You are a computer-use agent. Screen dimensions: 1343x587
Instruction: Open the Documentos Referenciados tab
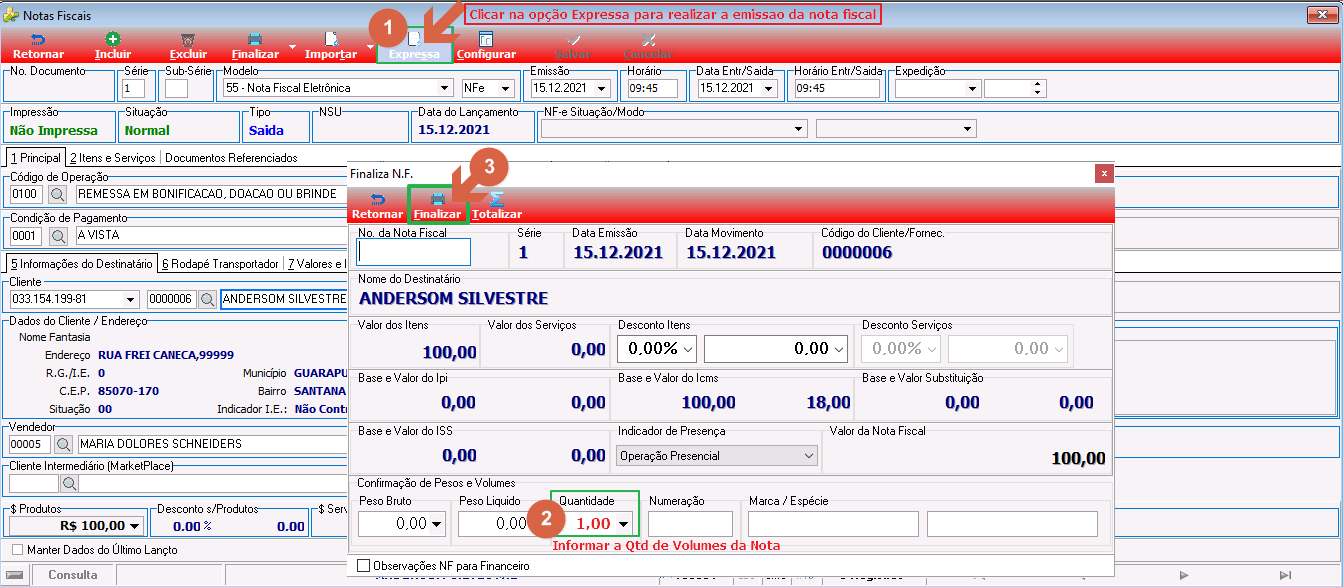[231, 158]
